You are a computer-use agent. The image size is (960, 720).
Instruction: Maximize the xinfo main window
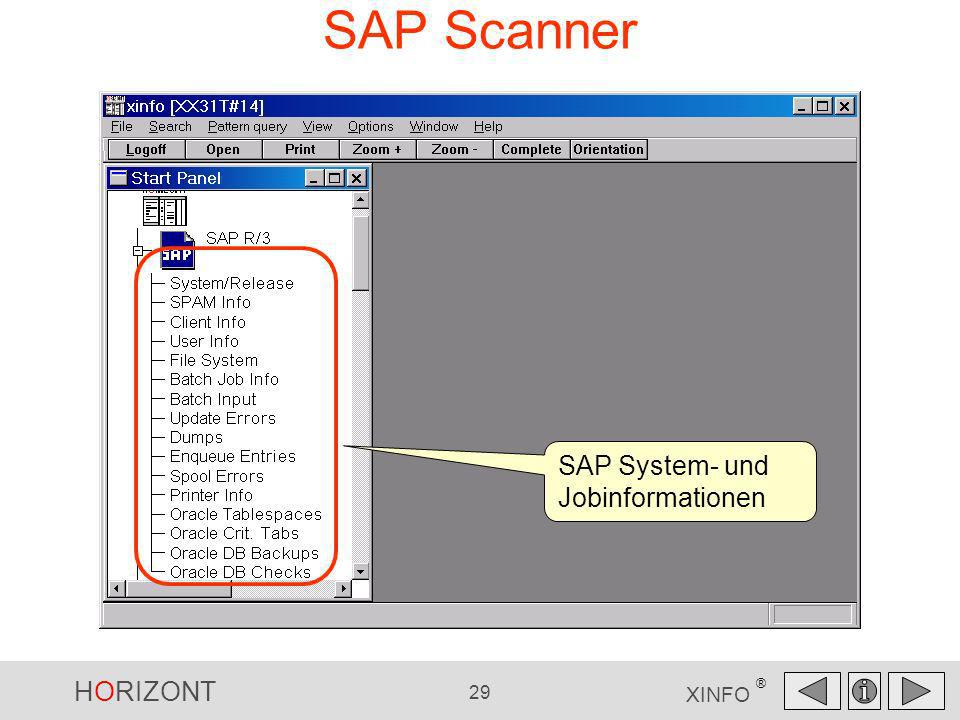[822, 107]
